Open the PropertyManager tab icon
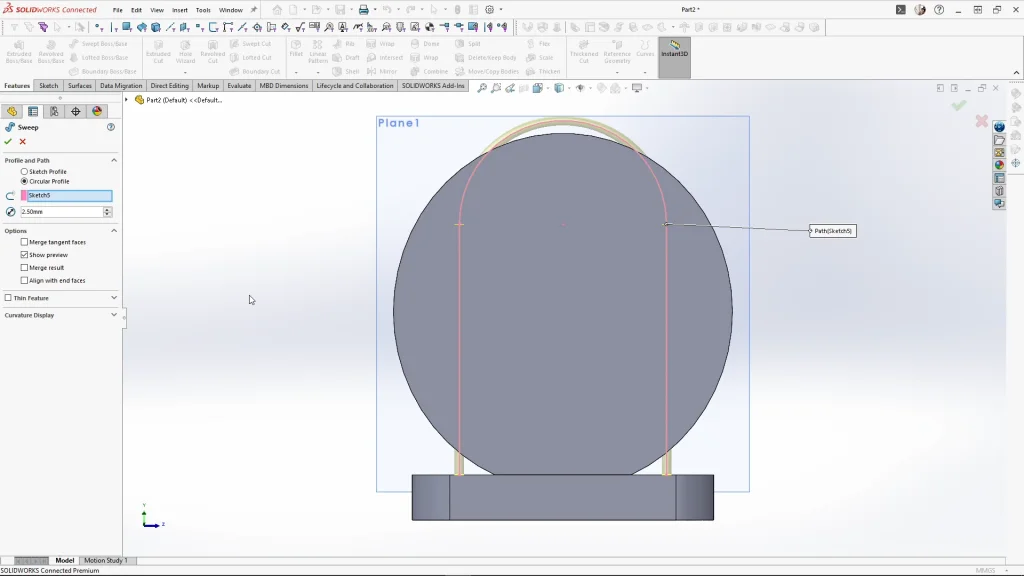1024x576 pixels. [x=33, y=112]
